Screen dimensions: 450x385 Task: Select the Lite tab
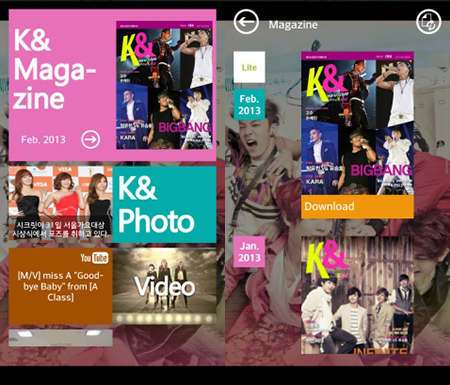point(249,67)
